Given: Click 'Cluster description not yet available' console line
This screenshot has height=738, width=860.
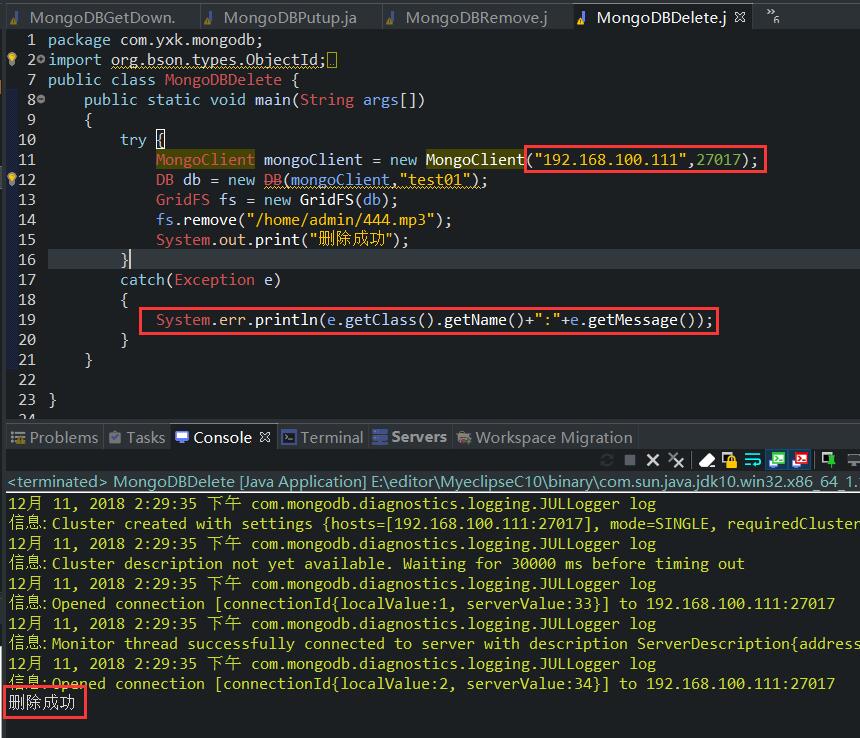Looking at the screenshot, I should pyautogui.click(x=376, y=563).
